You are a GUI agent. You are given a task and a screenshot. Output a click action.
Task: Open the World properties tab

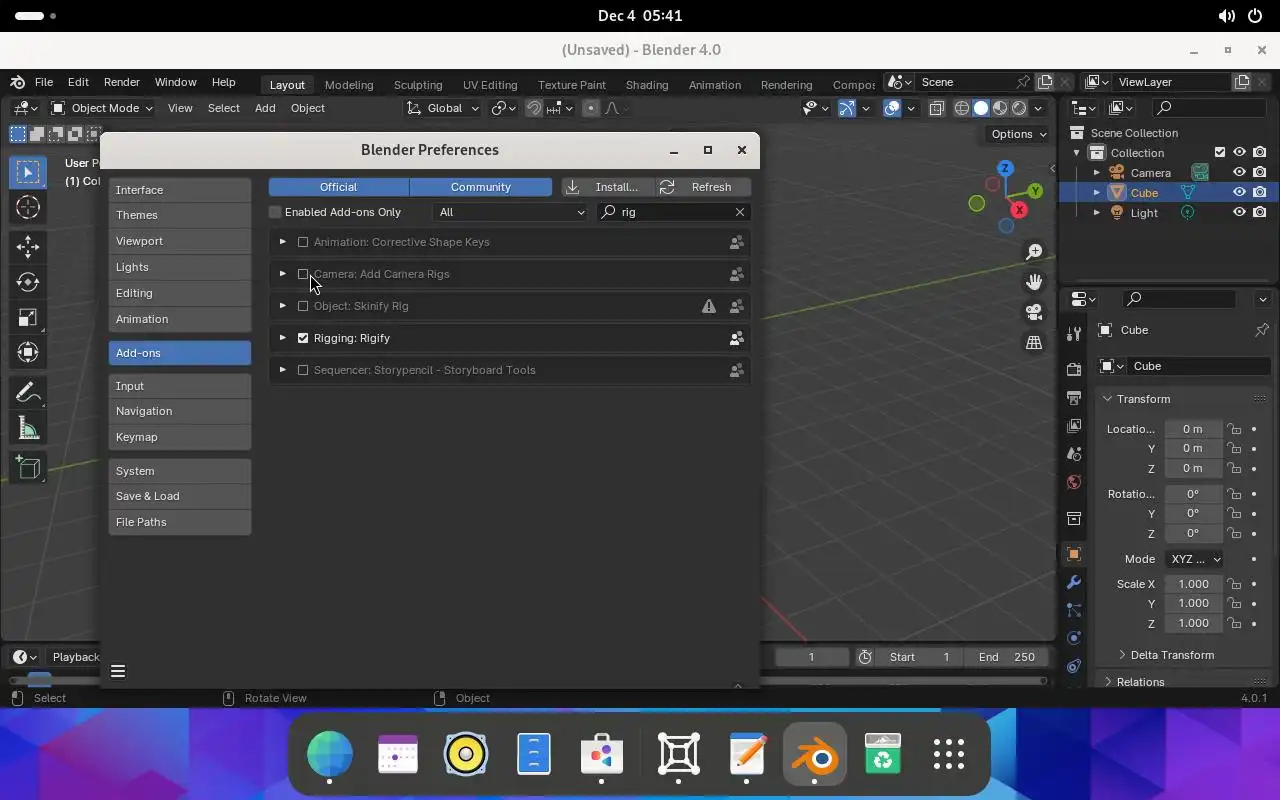point(1074,482)
